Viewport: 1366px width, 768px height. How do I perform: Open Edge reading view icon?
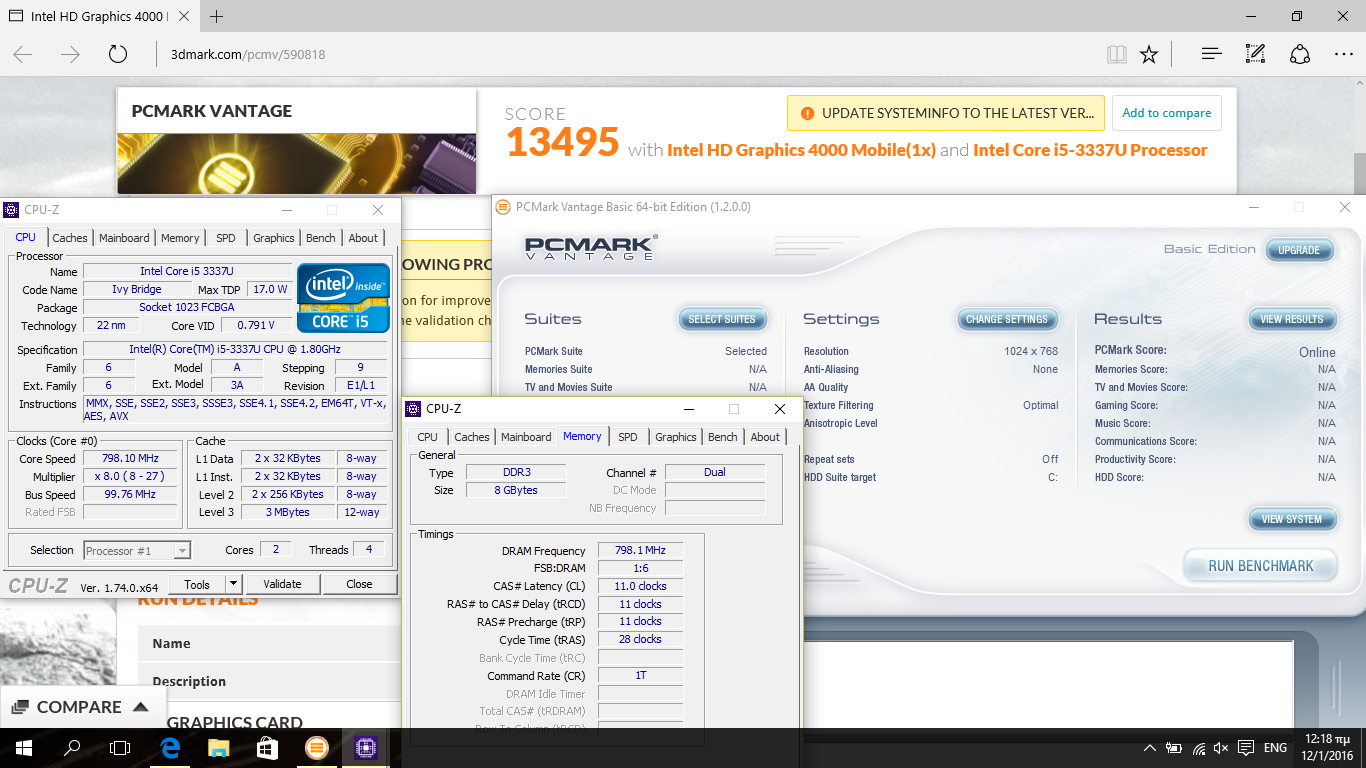click(1117, 55)
